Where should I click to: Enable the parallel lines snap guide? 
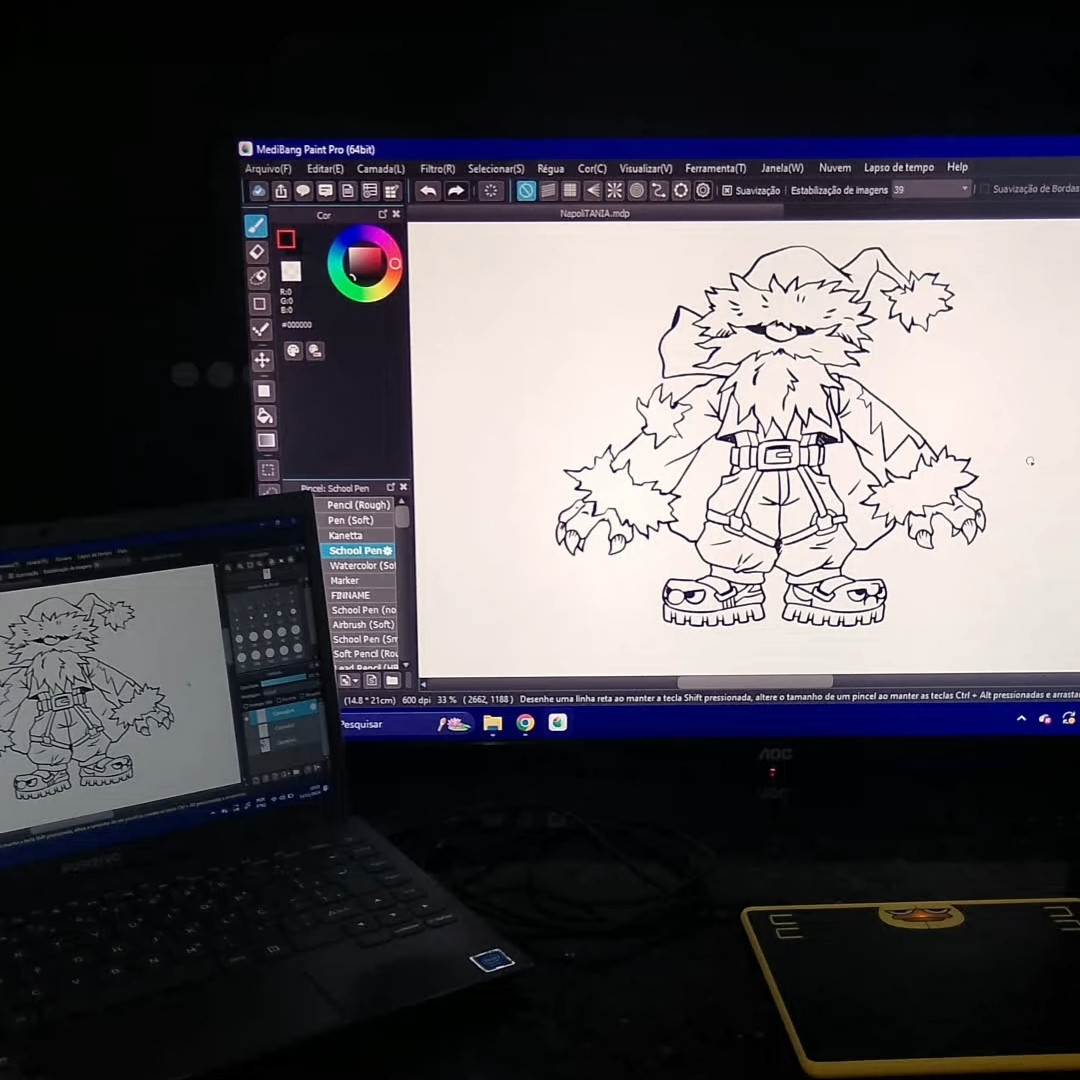[x=548, y=191]
